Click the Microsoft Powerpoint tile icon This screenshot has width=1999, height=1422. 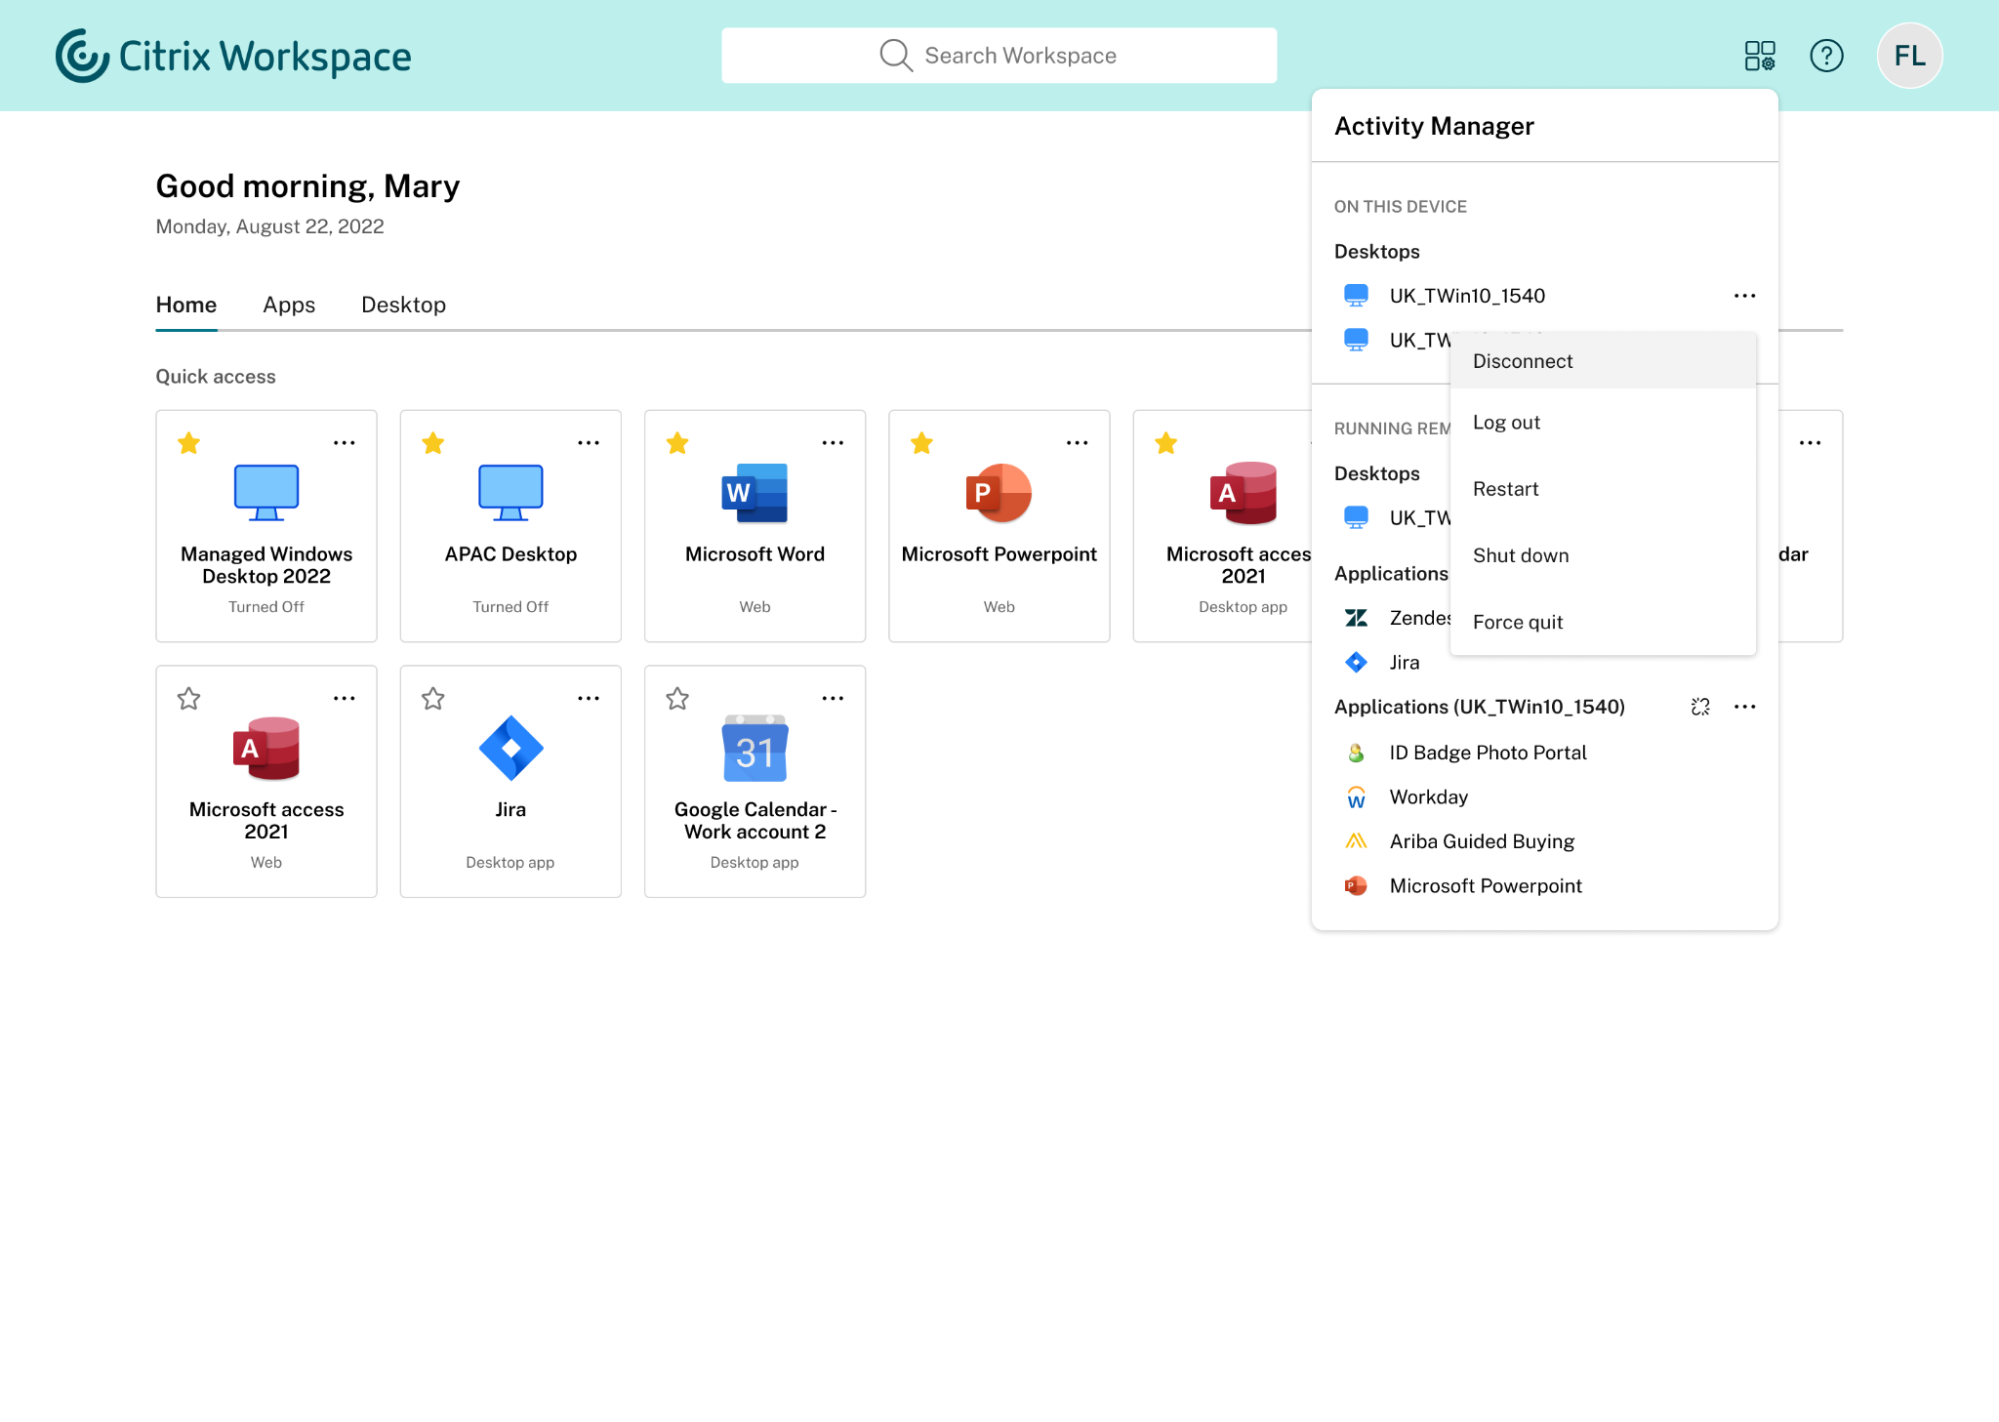pos(998,493)
